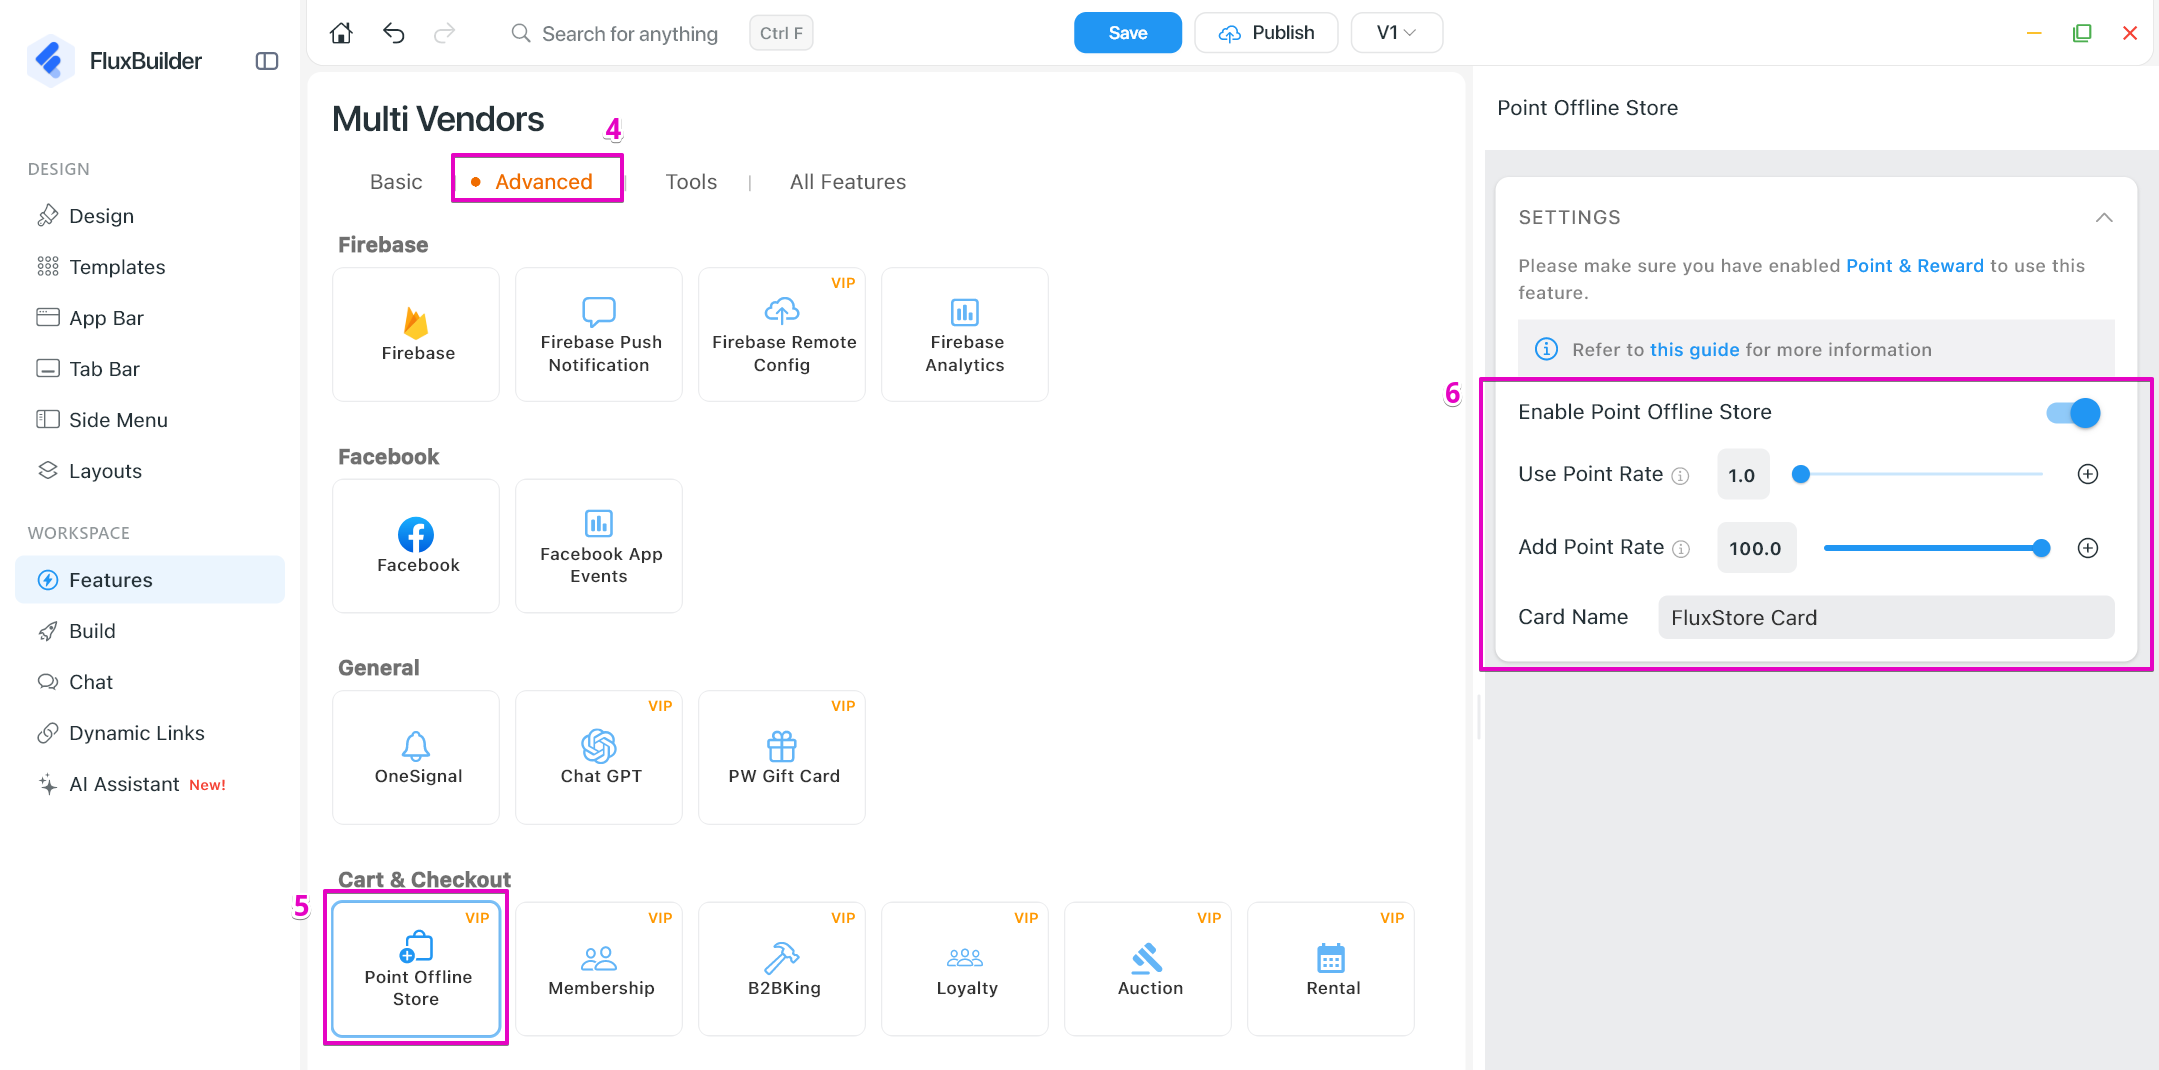2159x1070 pixels.
Task: Switch to the Advanced tab
Action: [x=544, y=182]
